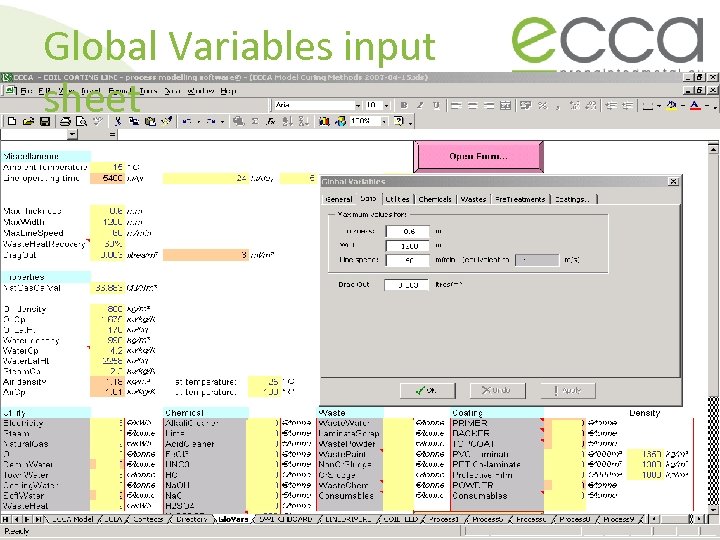This screenshot has width=720, height=540.
Task: Open the Help menu
Action: coord(228,91)
